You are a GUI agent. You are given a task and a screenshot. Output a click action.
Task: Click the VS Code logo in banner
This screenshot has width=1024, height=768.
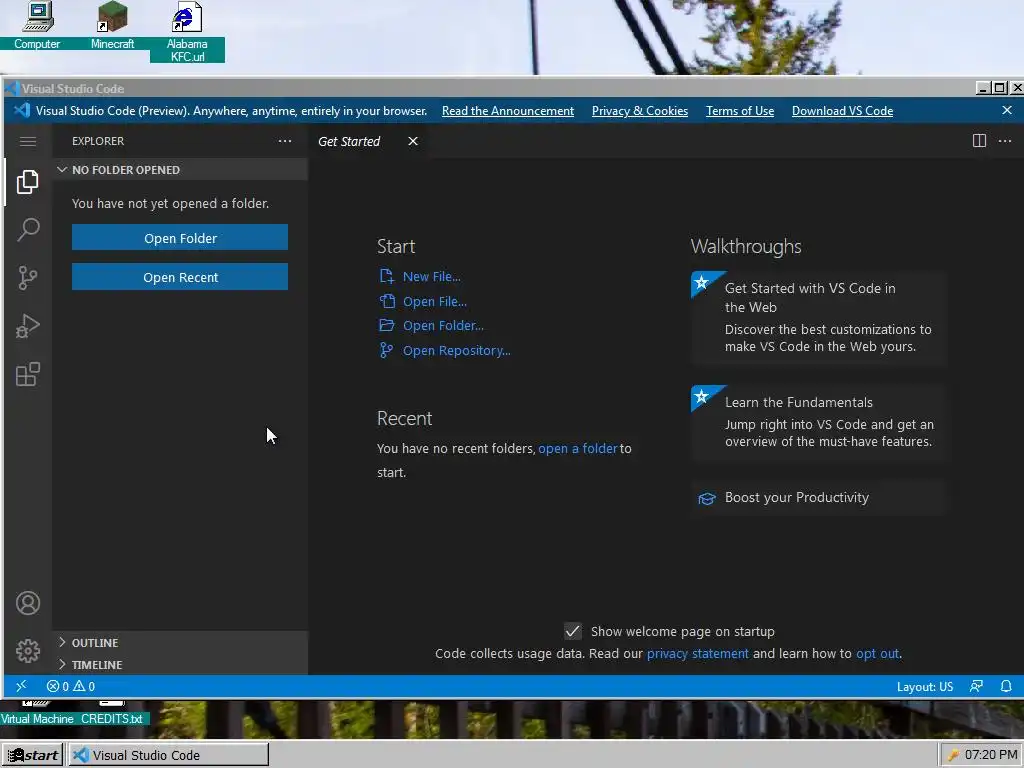[22, 110]
